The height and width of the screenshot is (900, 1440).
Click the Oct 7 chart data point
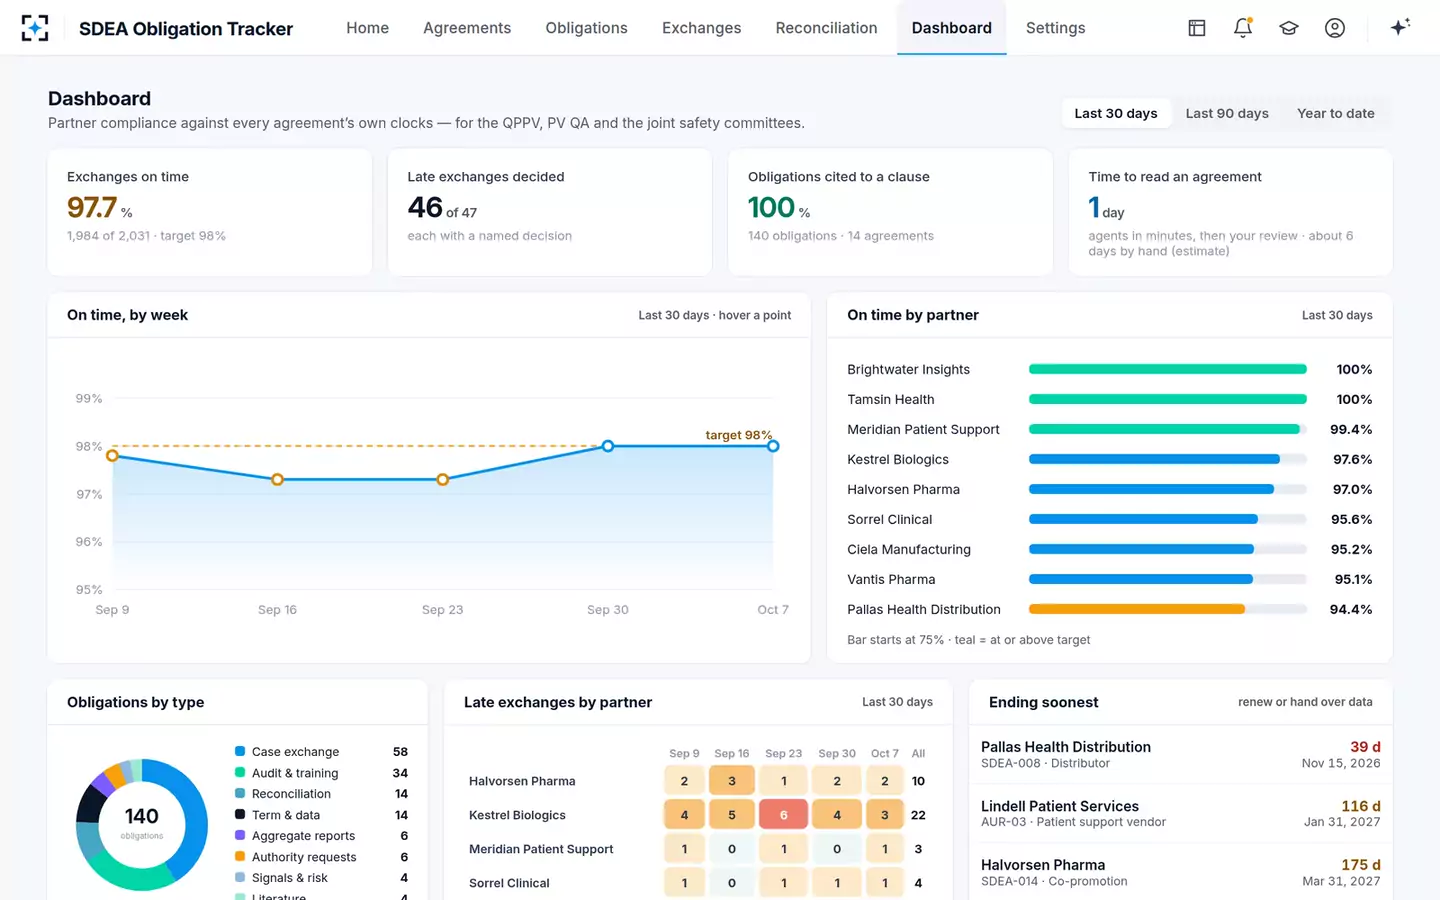[773, 446]
